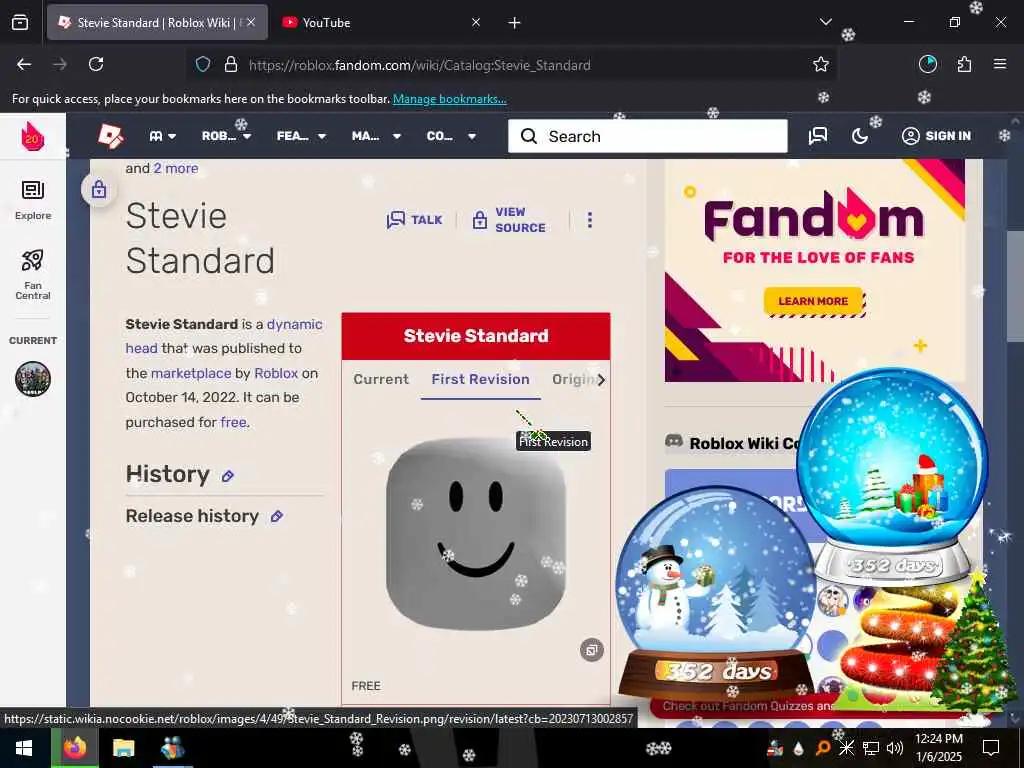1024x768 pixels.
Task: Open the site security padlock info
Action: coord(231,65)
